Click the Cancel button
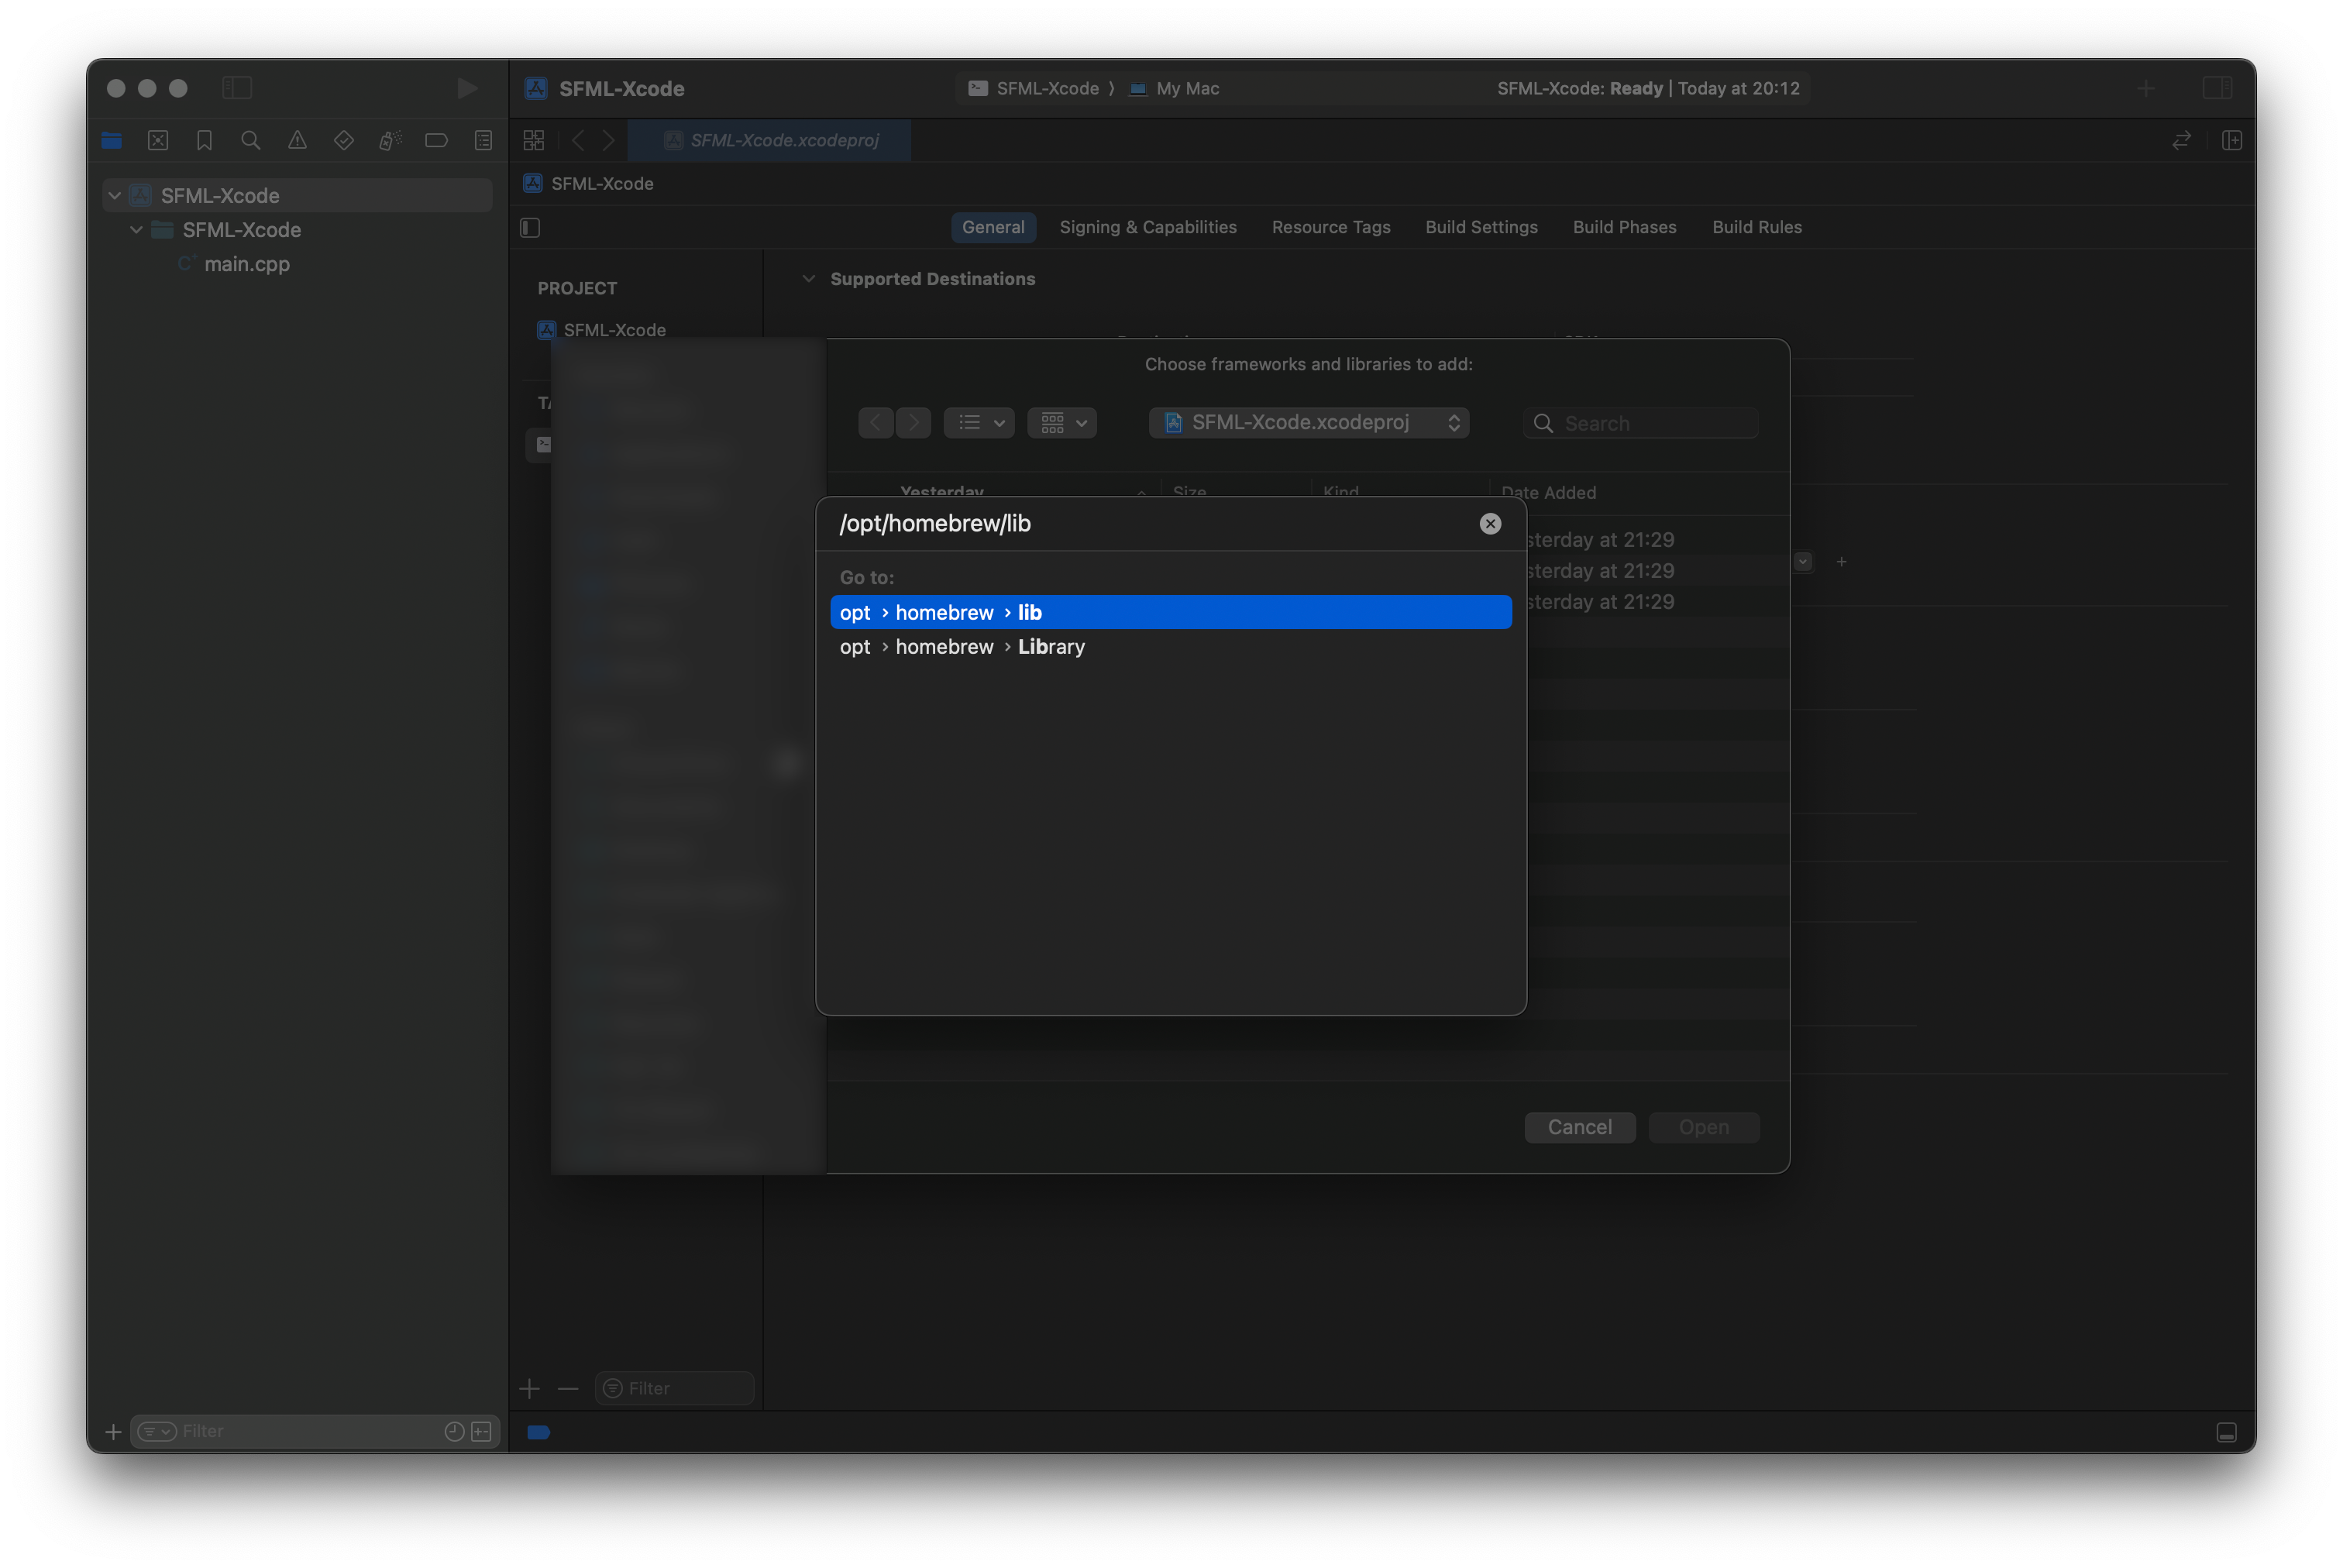The image size is (2343, 1568). (x=1579, y=1127)
